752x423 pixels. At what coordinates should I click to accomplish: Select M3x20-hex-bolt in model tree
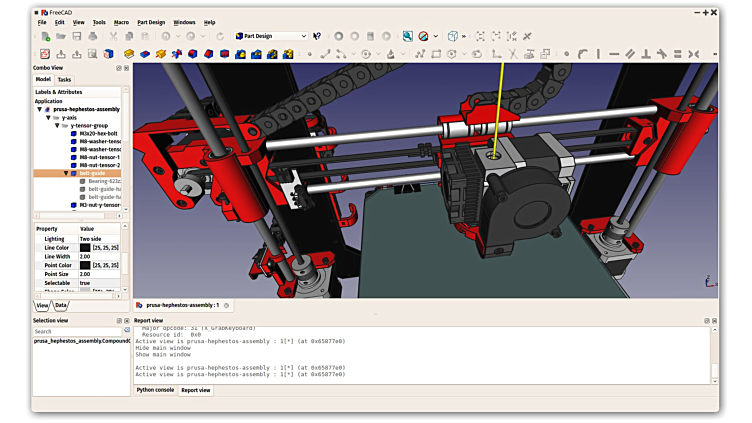click(99, 133)
